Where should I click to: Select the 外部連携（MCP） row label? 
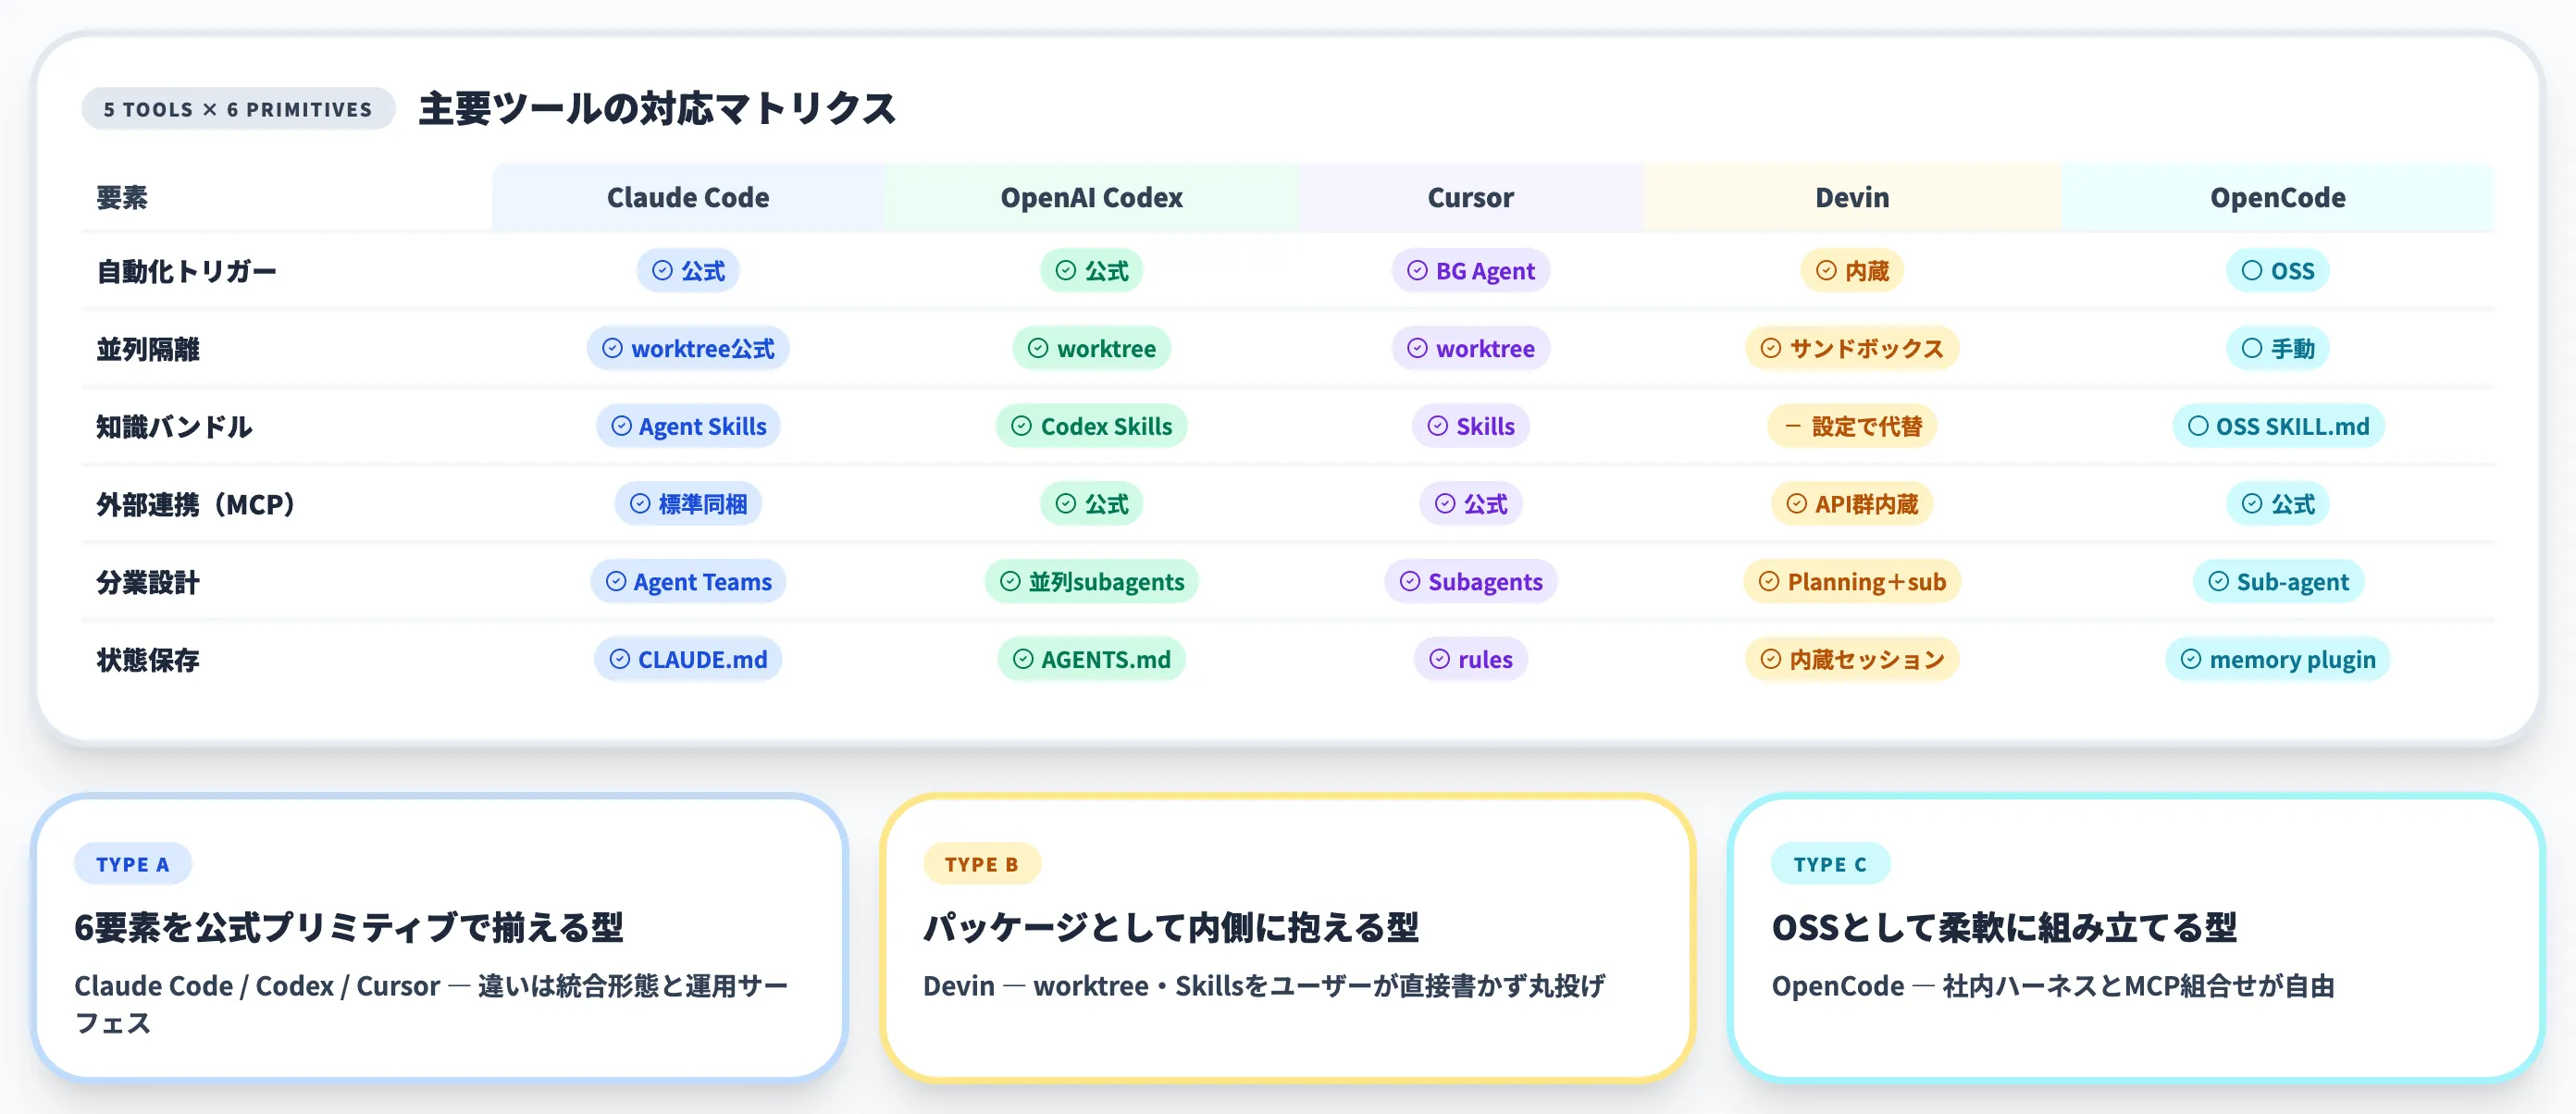(196, 504)
